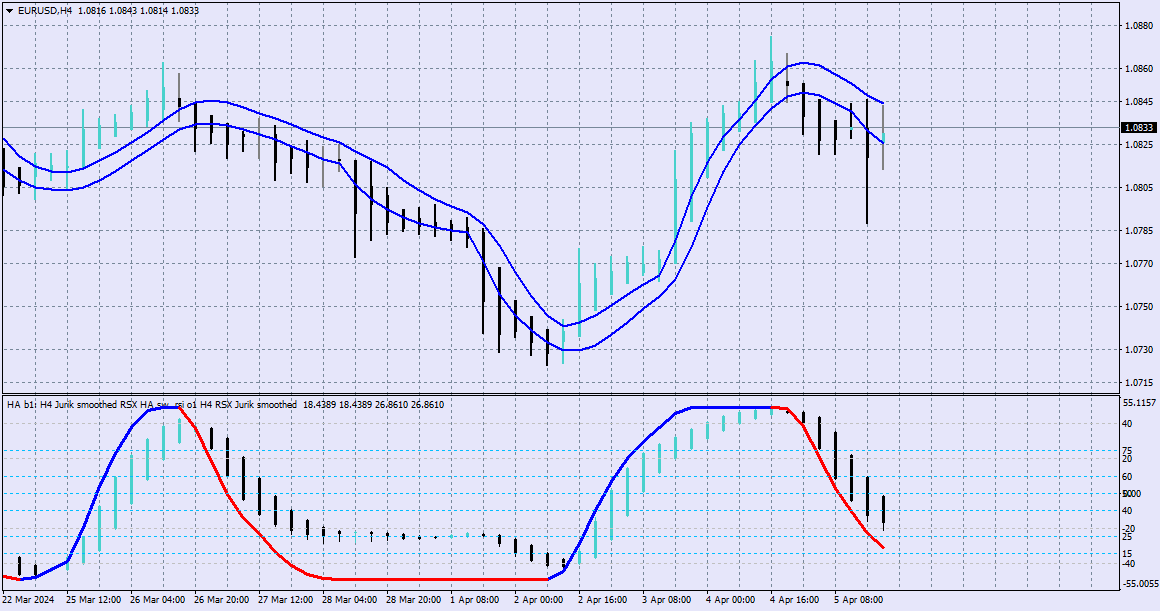Click the -55.0055 indicator scale minimum

click(1140, 584)
